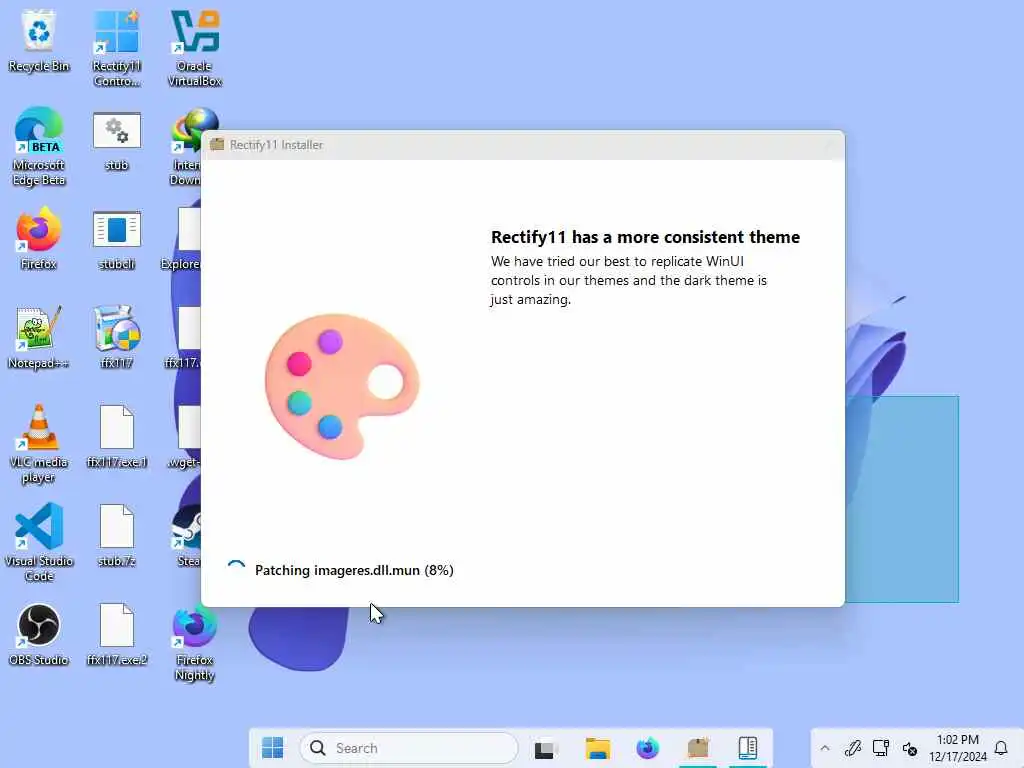Open File Explorer from the taskbar
The height and width of the screenshot is (768, 1024).
[x=597, y=748]
